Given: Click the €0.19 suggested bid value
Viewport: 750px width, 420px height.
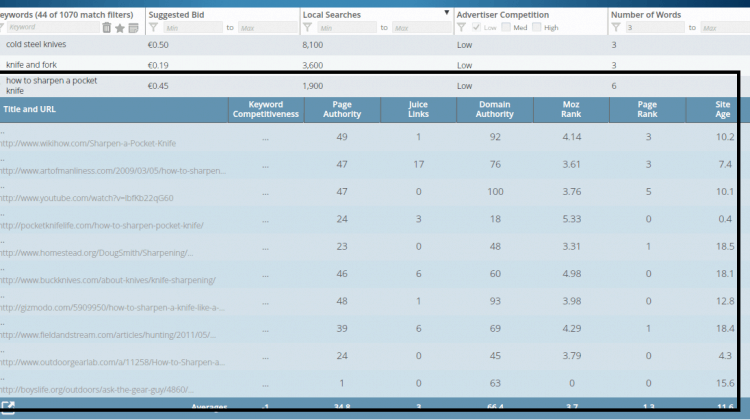Looking at the screenshot, I should point(158,65).
